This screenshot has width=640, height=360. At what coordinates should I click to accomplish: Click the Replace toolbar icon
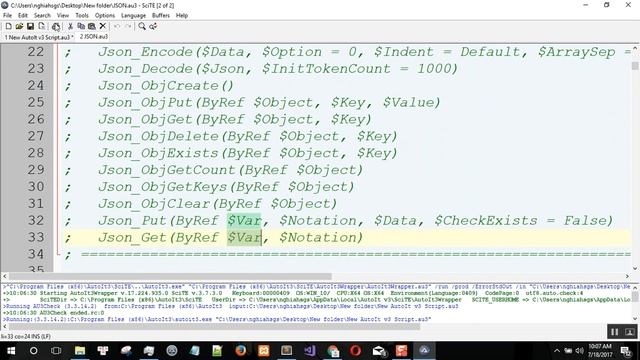coord(153,27)
